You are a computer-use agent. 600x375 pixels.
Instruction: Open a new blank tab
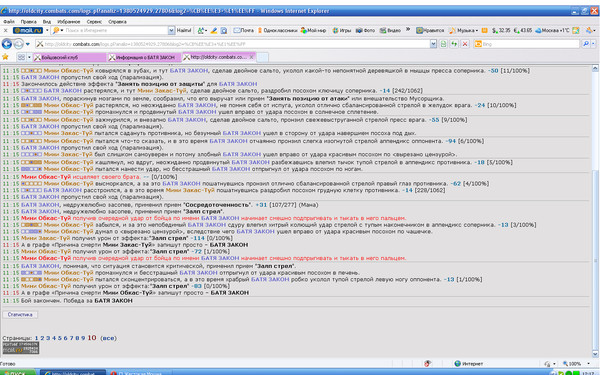tap(262, 57)
